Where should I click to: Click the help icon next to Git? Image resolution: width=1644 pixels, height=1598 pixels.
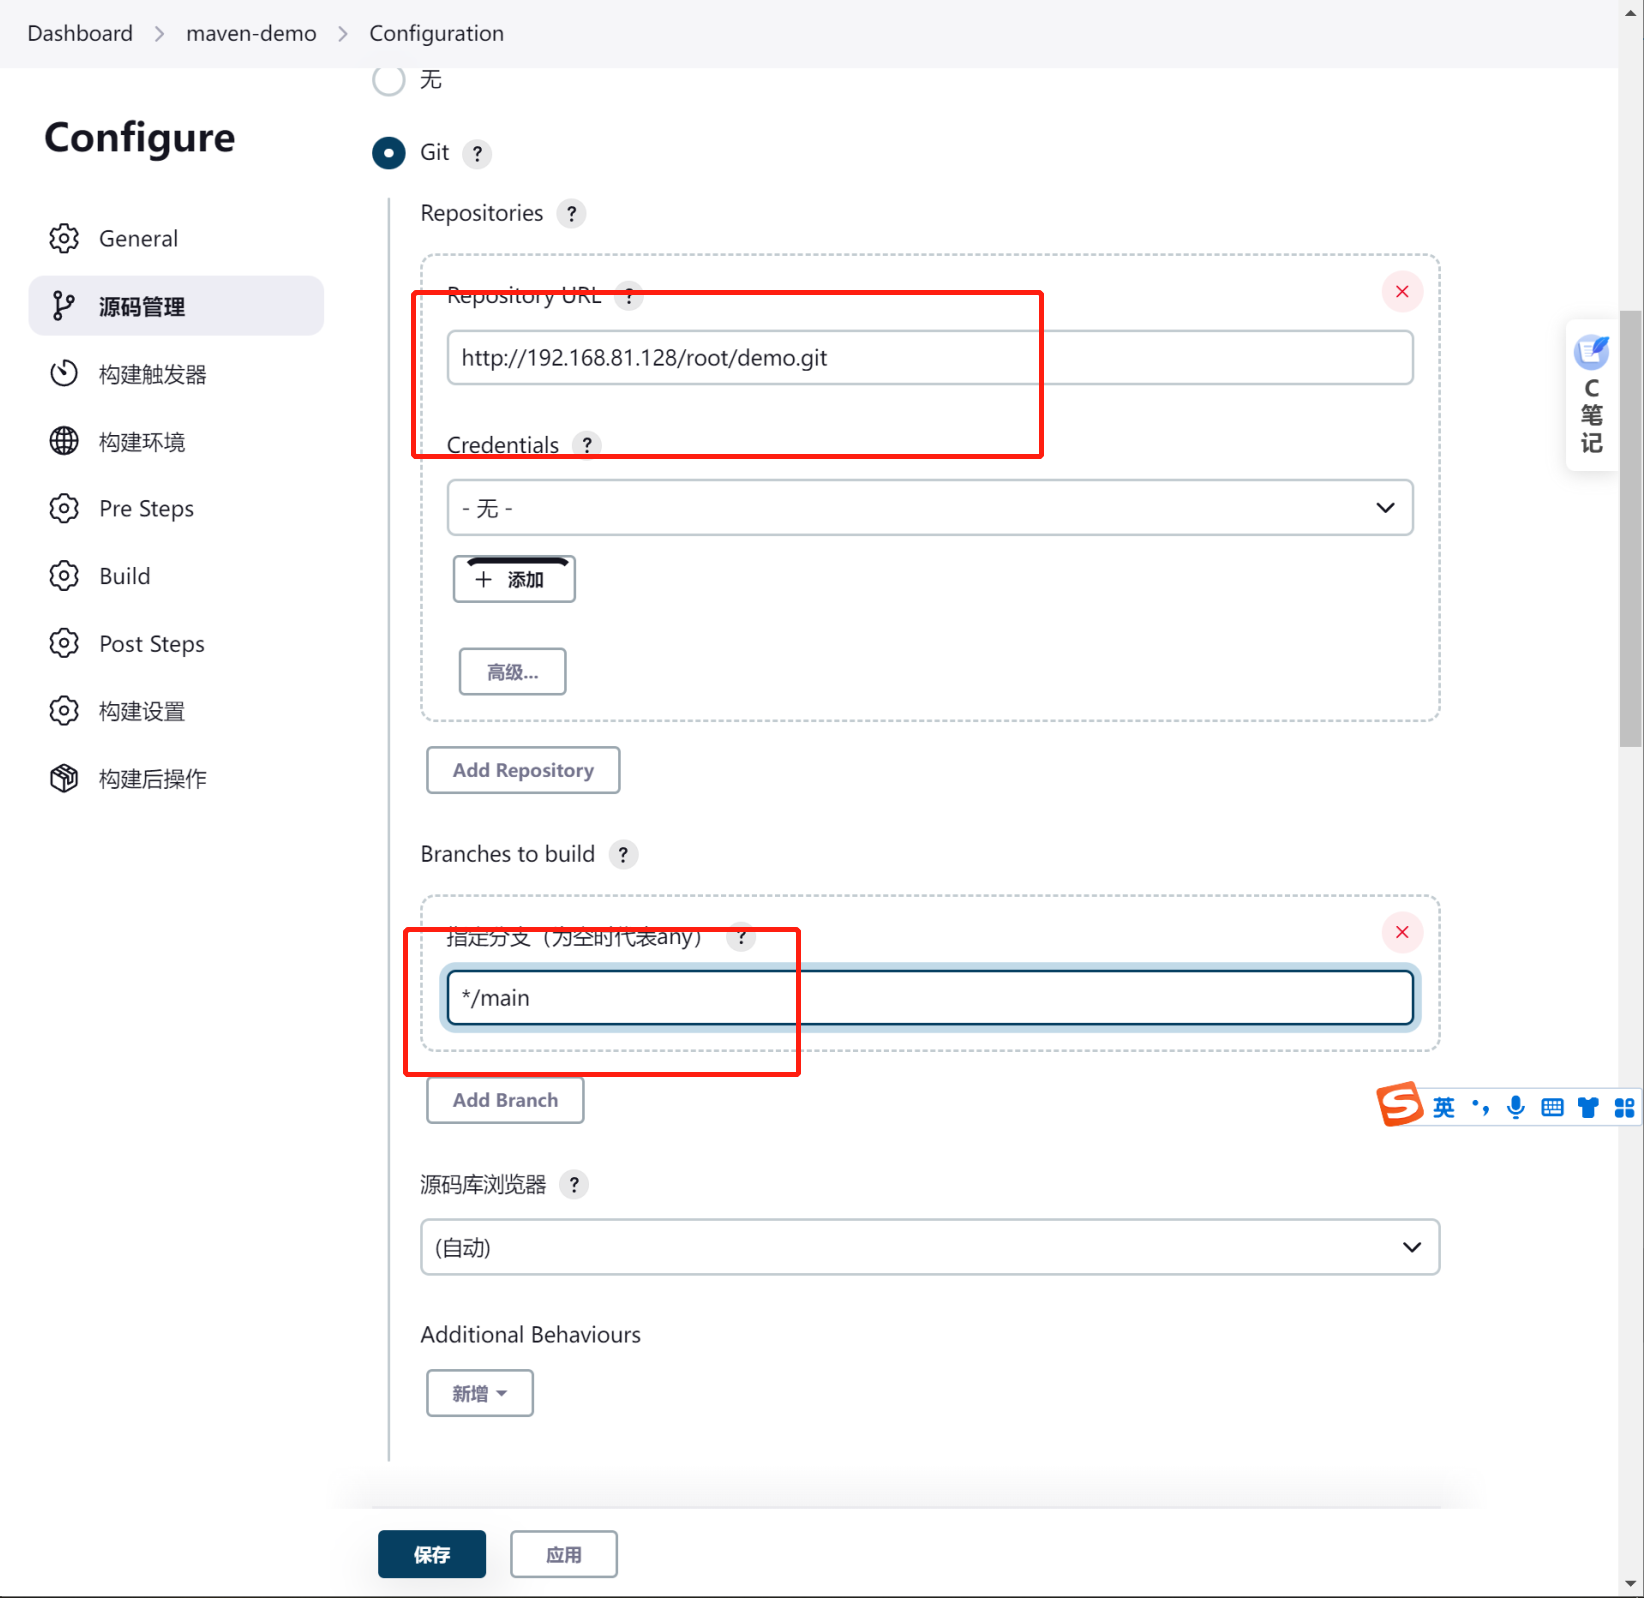[478, 154]
